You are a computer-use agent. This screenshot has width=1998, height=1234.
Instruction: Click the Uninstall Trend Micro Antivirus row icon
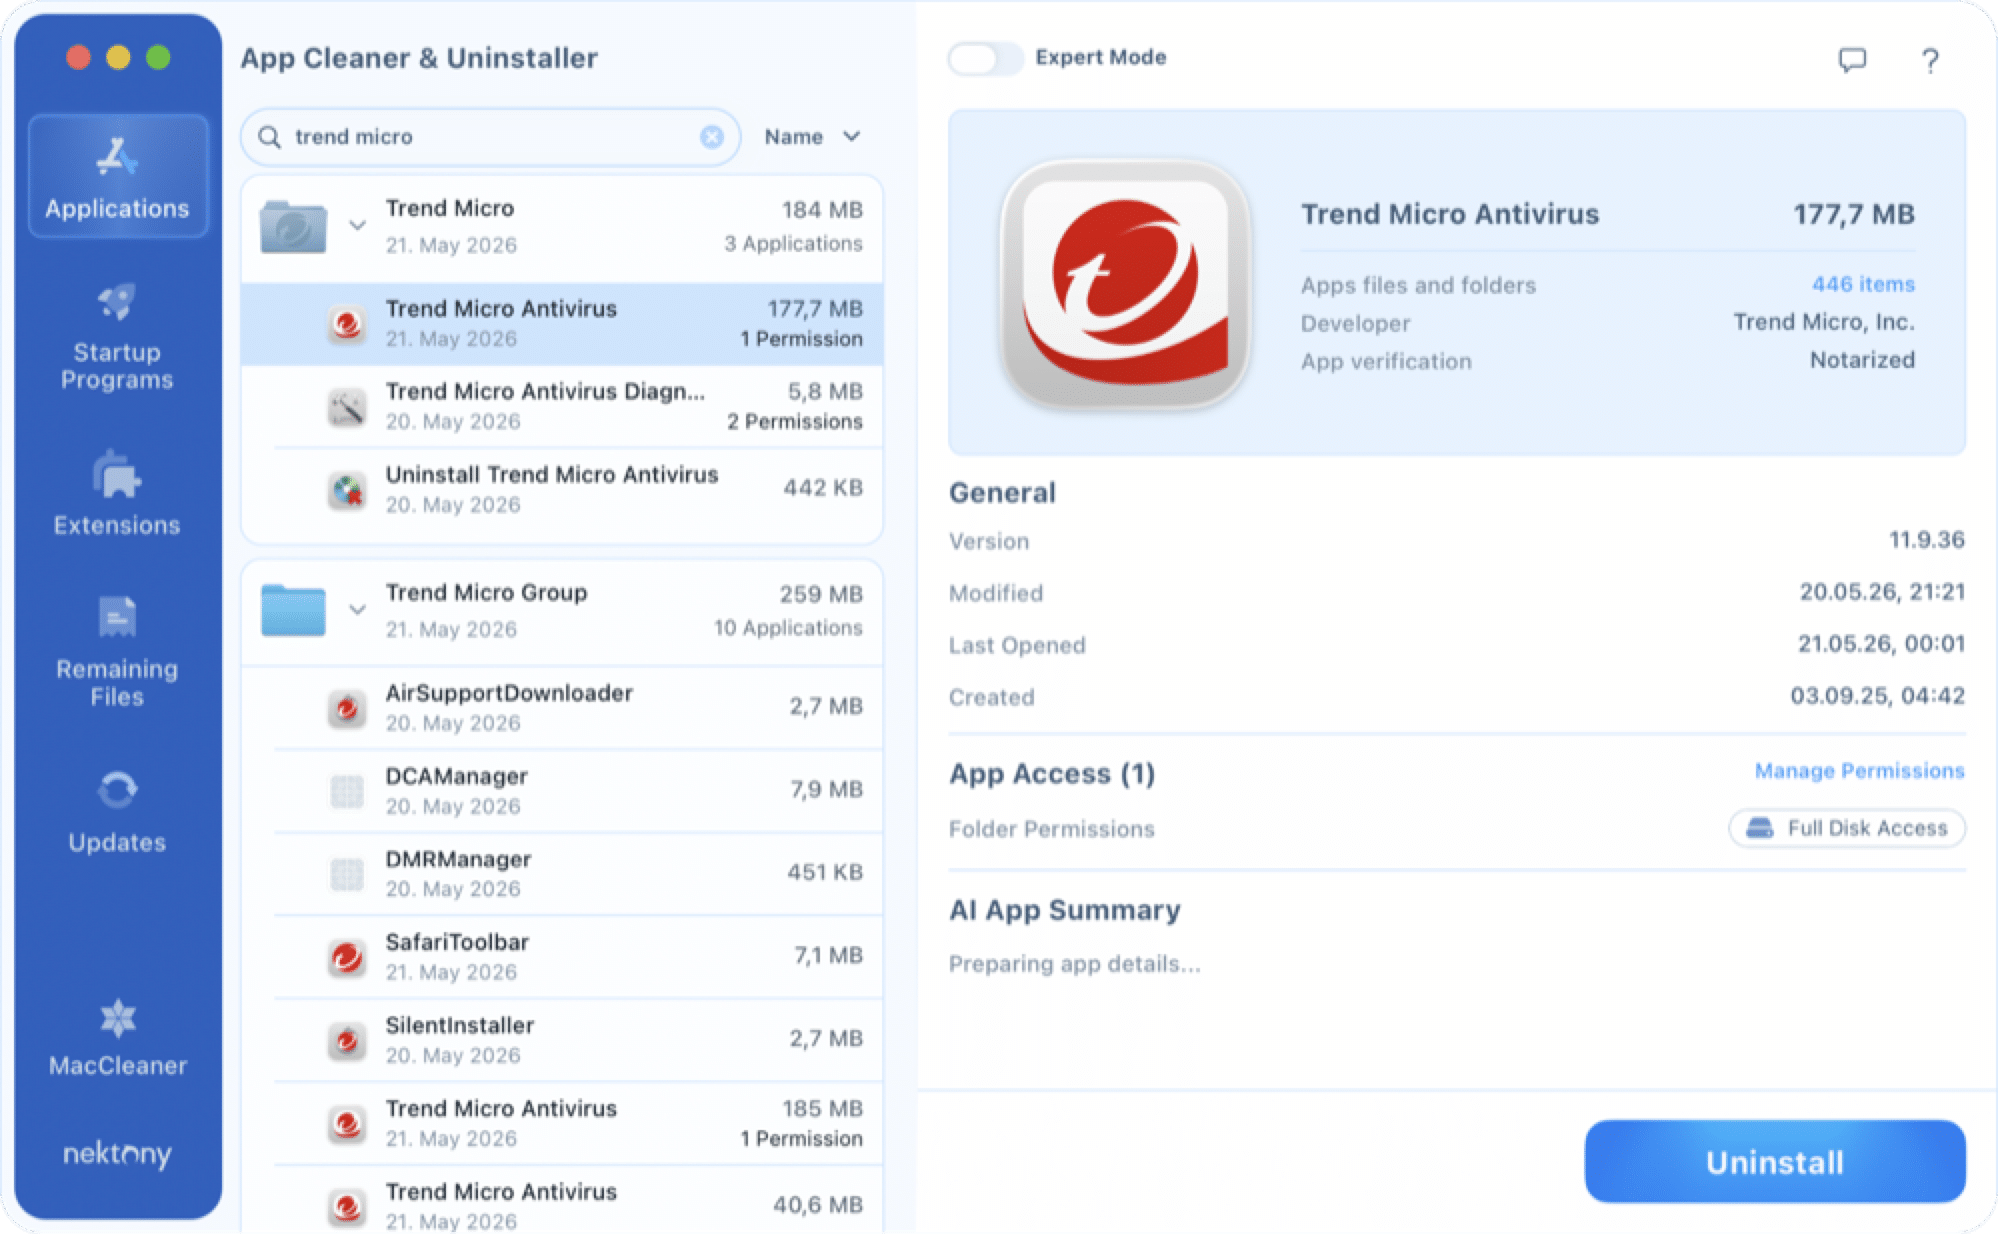(347, 490)
